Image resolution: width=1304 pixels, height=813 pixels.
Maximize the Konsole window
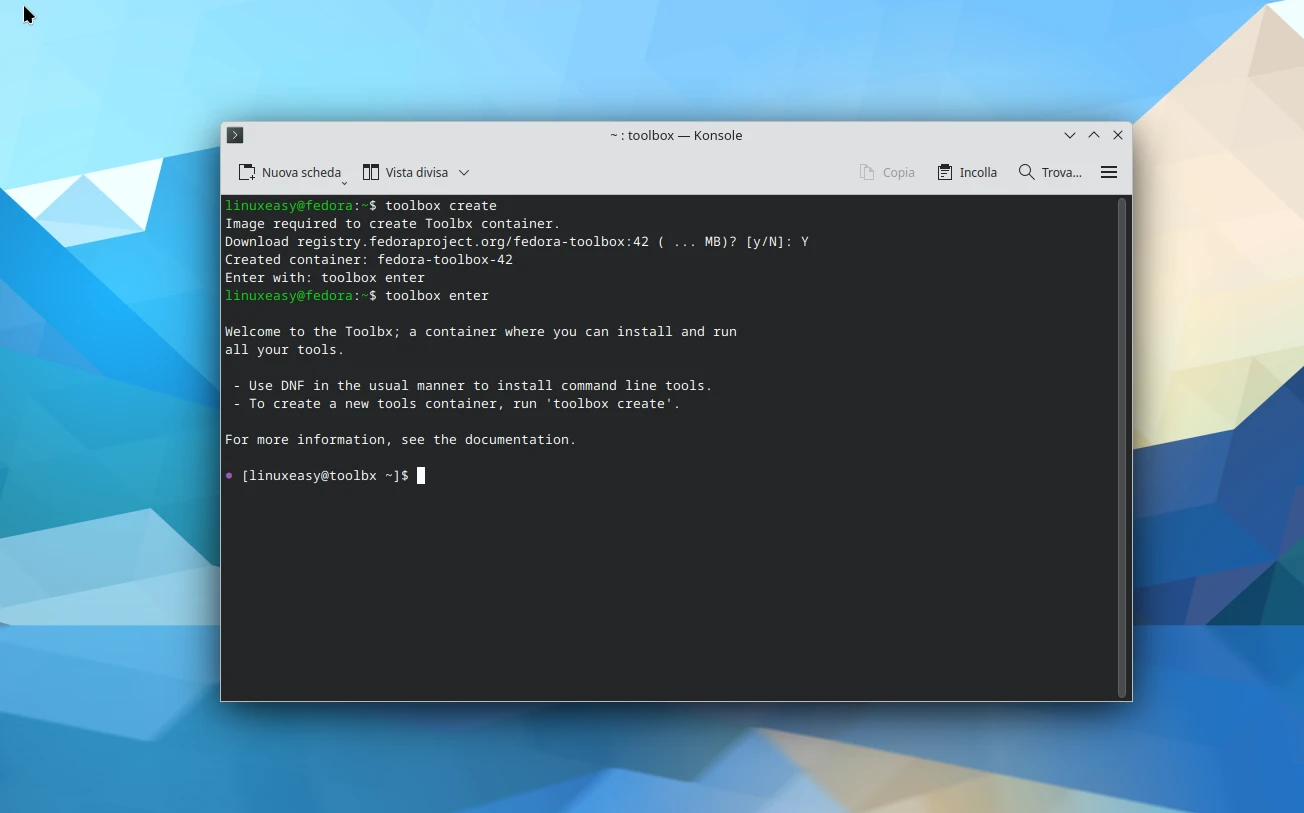(x=1094, y=135)
